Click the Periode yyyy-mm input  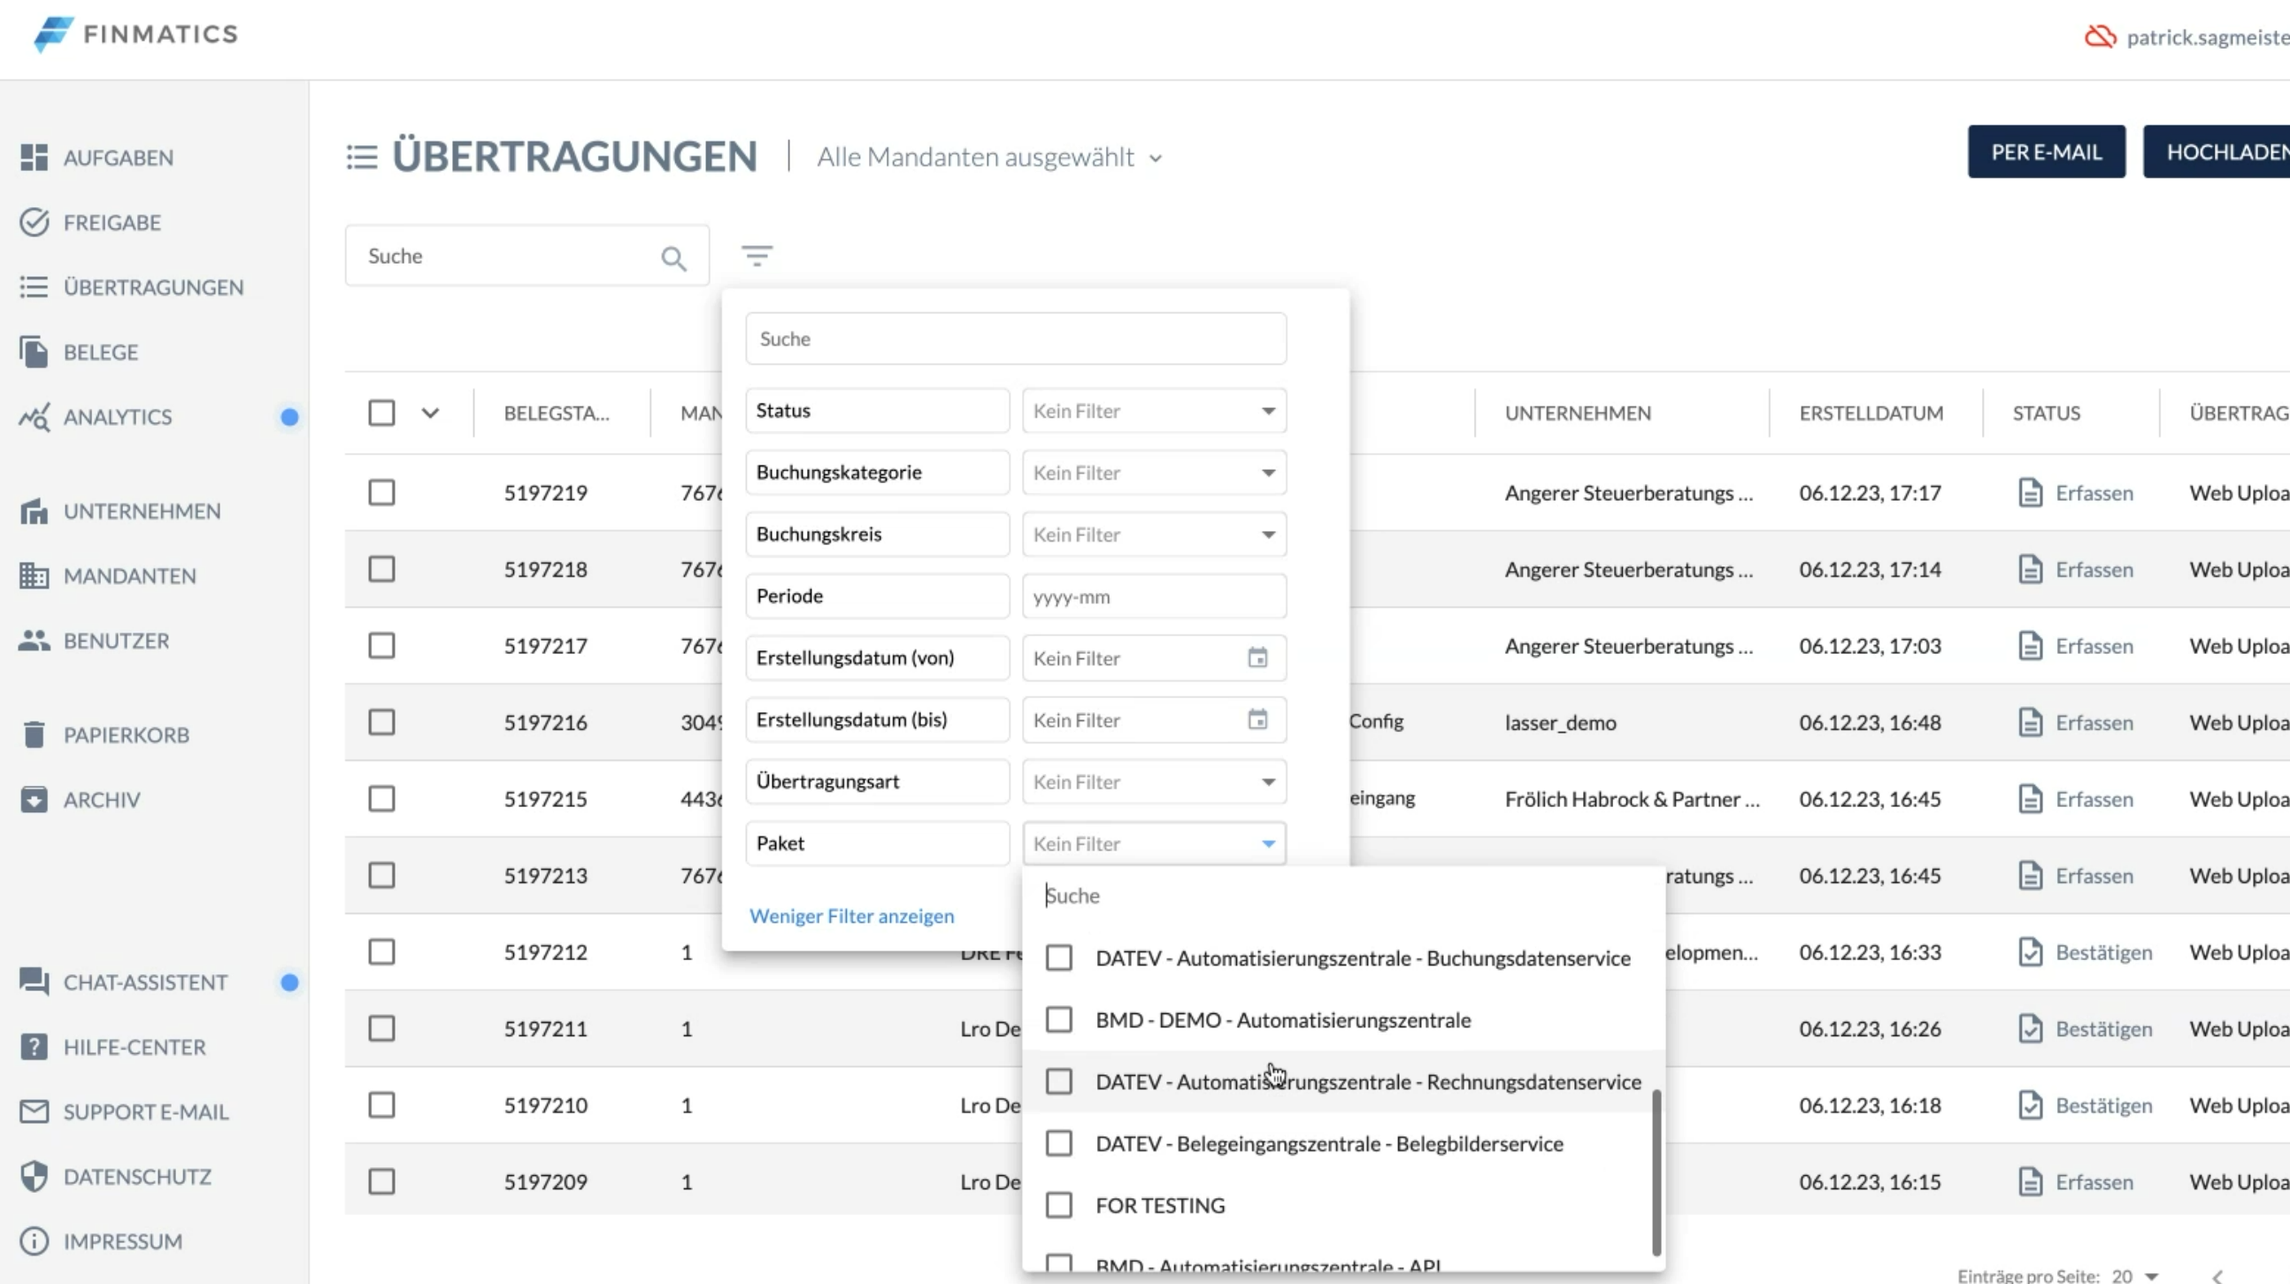pyautogui.click(x=1154, y=597)
